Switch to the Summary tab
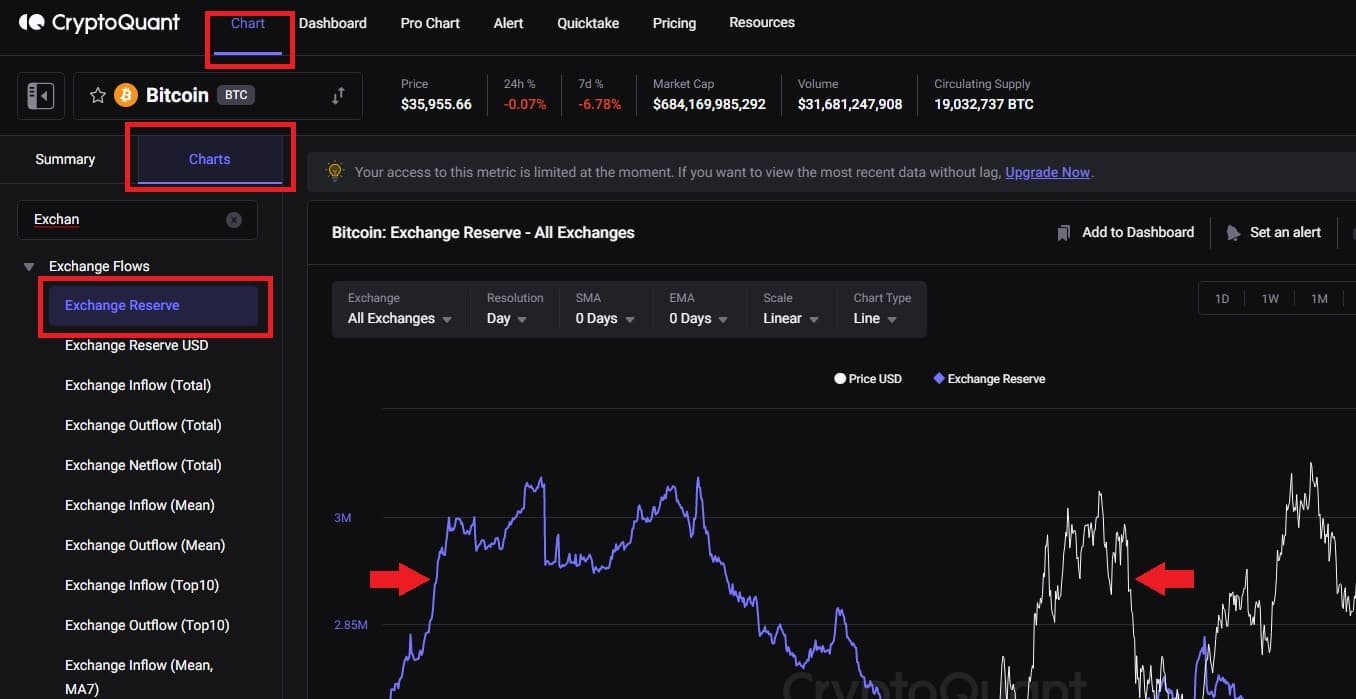1356x699 pixels. pyautogui.click(x=65, y=159)
